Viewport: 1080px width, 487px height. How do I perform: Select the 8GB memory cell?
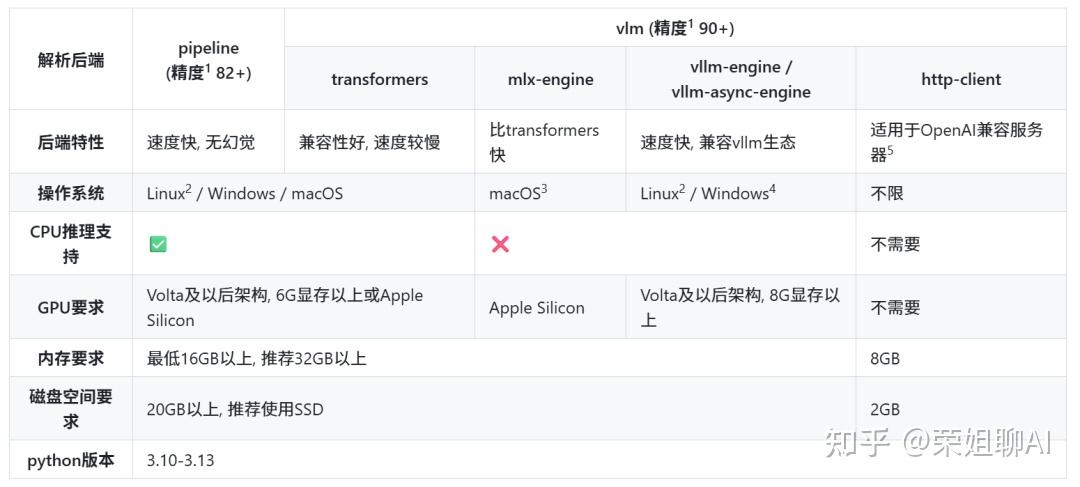coord(885,358)
